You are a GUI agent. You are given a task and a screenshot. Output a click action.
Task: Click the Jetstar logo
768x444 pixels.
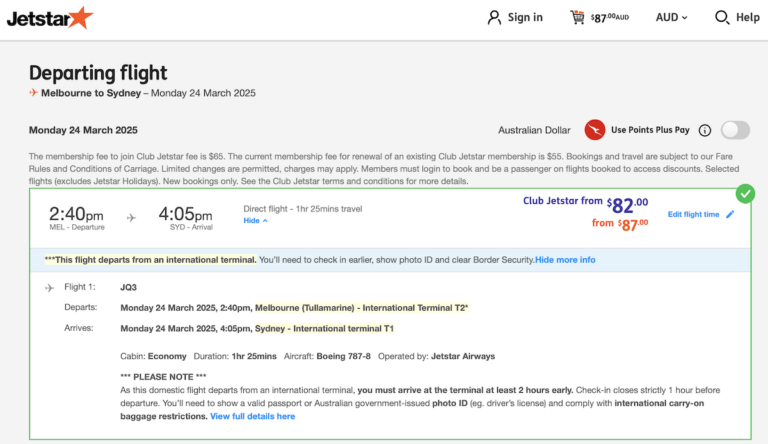[x=49, y=17]
